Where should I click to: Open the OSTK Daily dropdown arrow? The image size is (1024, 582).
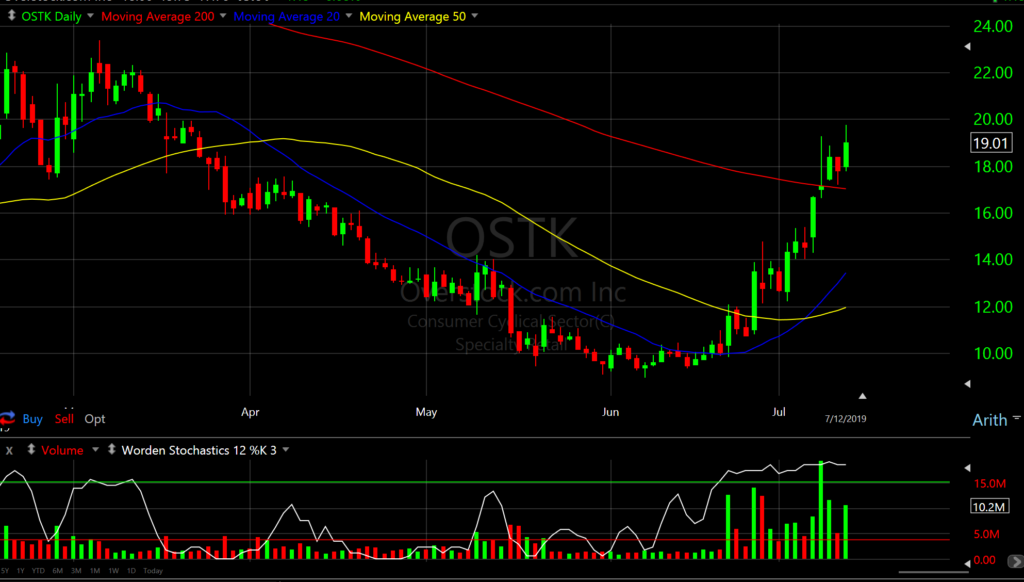click(x=91, y=16)
